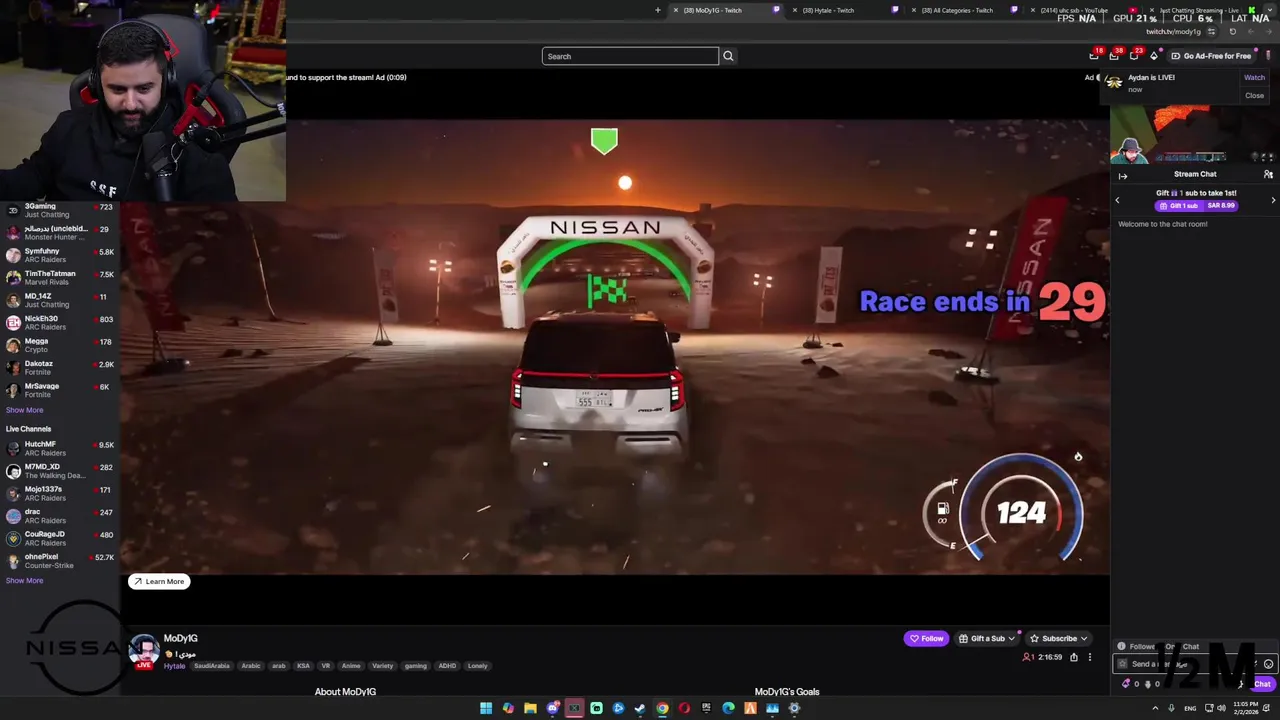The width and height of the screenshot is (1280, 720).
Task: Open notifications icon with 23 badge
Action: click(x=1134, y=55)
